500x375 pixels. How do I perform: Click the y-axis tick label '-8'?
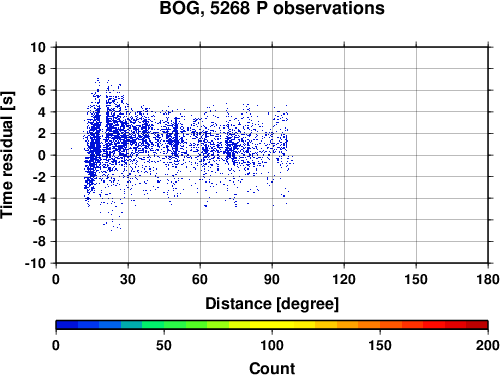39,242
